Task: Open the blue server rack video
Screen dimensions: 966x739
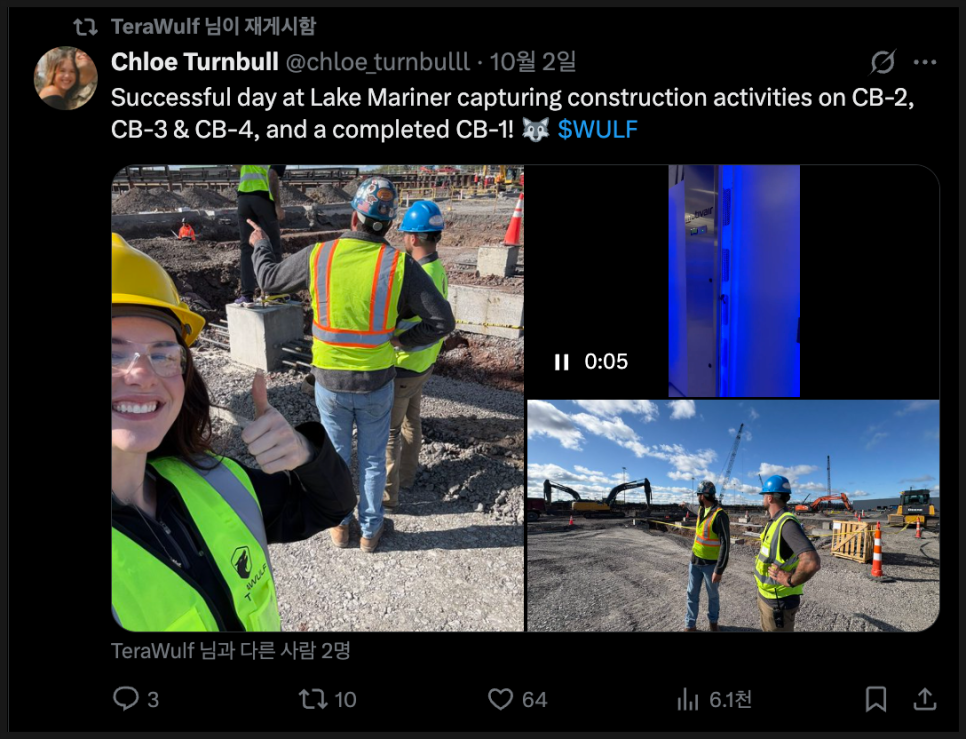Action: pos(733,281)
